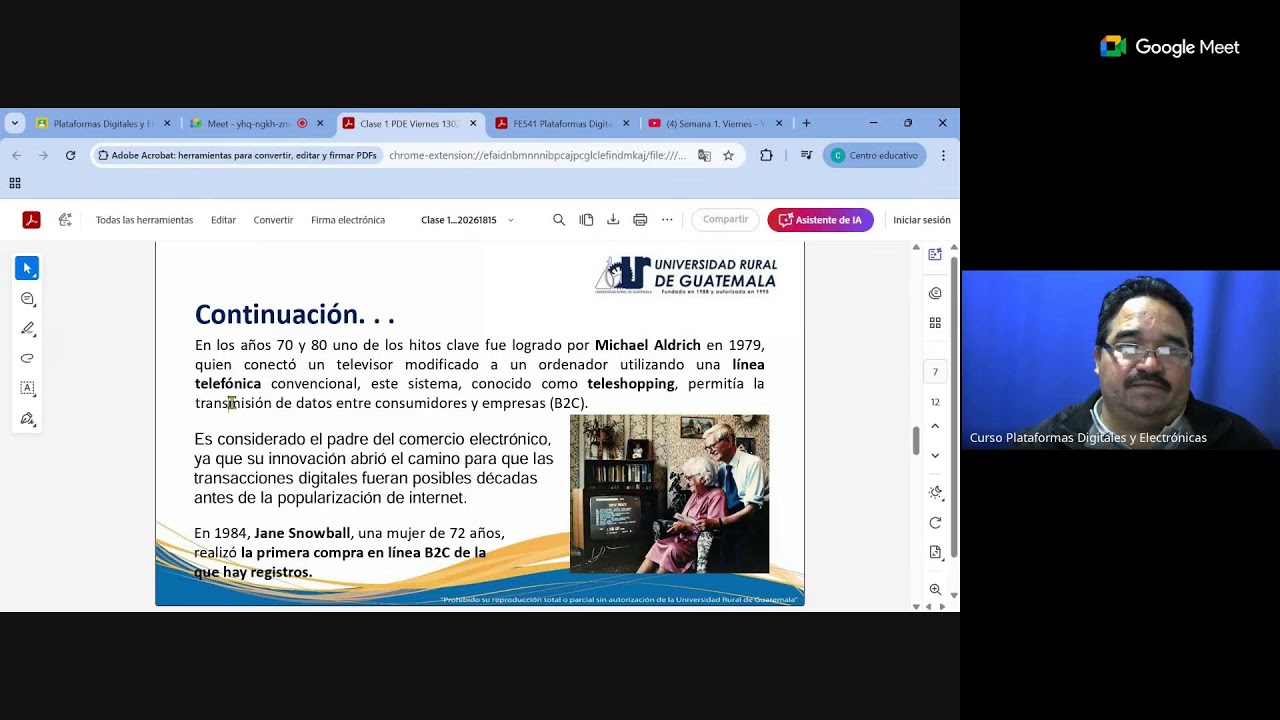Click the elderly couple photo in the slide
1280x720 pixels.
(x=669, y=494)
